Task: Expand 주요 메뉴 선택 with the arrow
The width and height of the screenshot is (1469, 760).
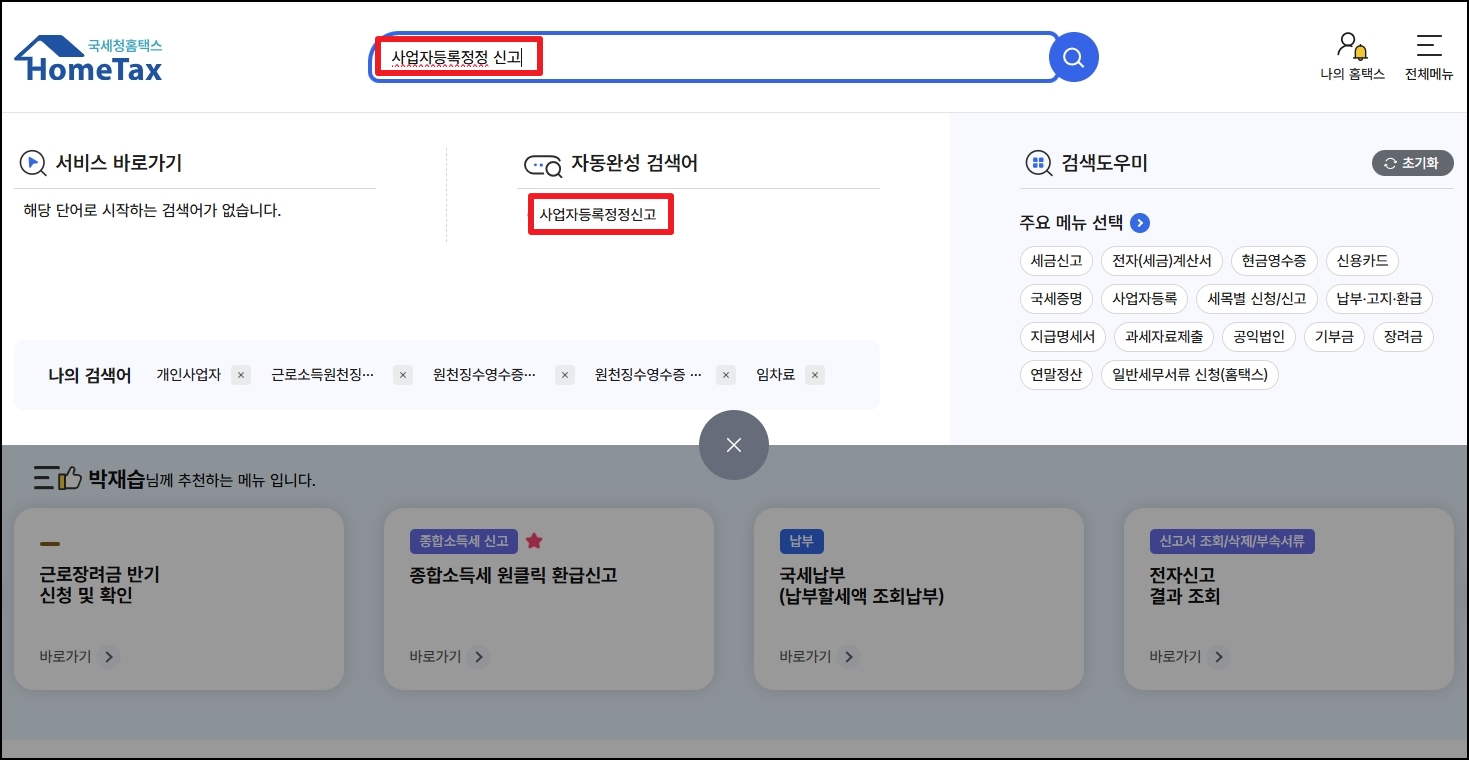Action: [1140, 223]
